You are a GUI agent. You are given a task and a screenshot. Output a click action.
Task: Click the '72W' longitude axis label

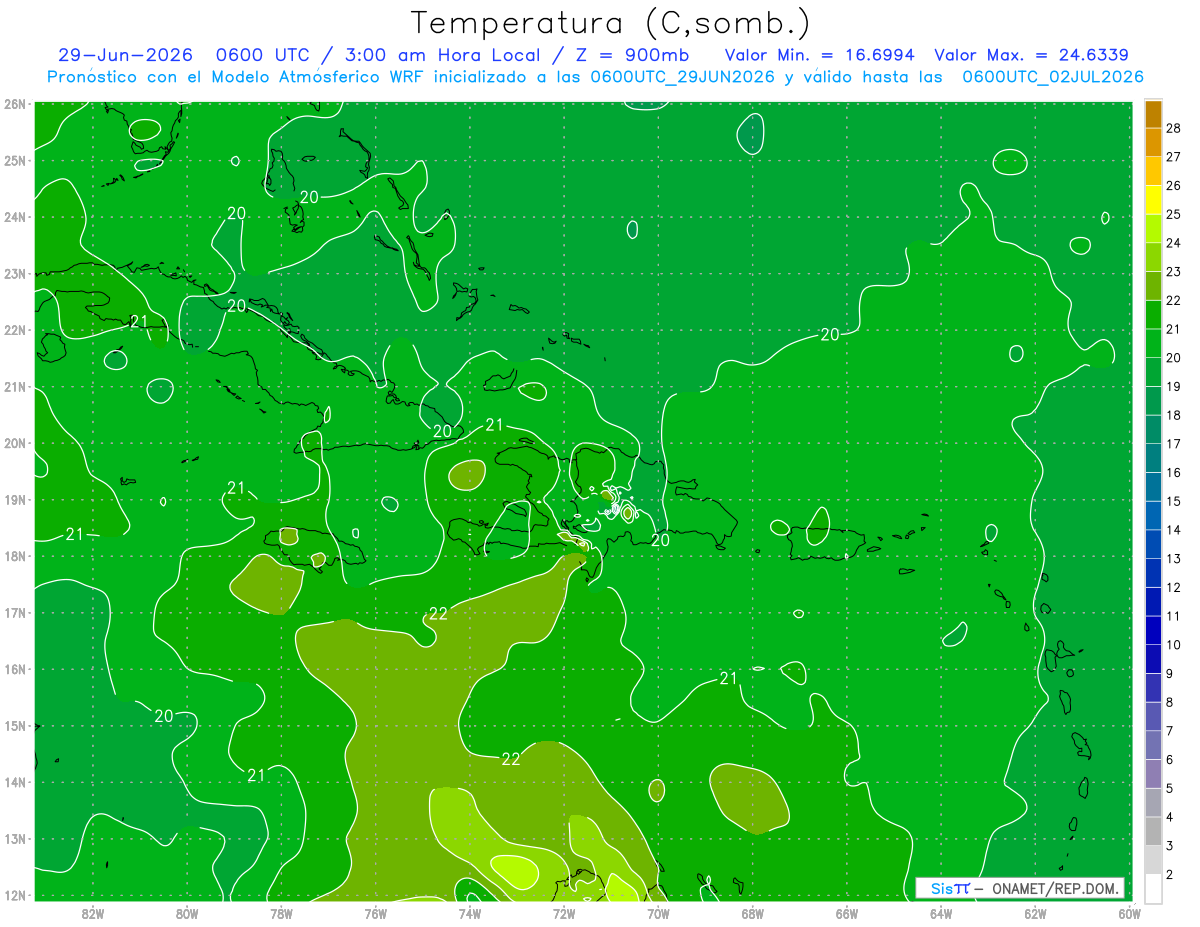[x=564, y=913]
